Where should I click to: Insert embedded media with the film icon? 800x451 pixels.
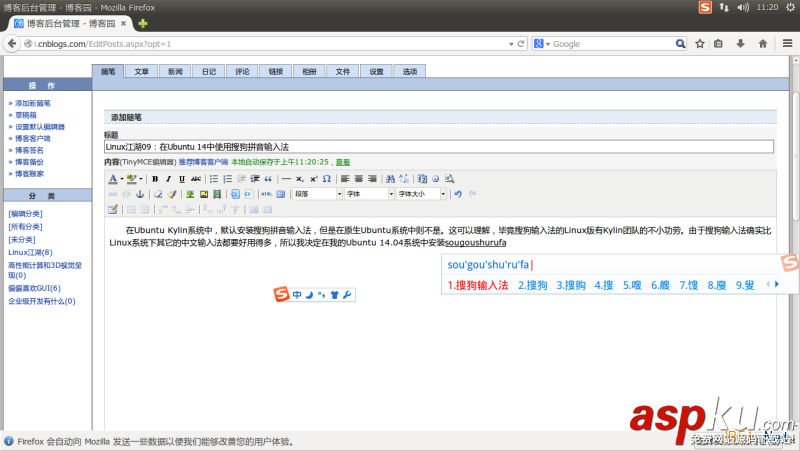pos(217,194)
